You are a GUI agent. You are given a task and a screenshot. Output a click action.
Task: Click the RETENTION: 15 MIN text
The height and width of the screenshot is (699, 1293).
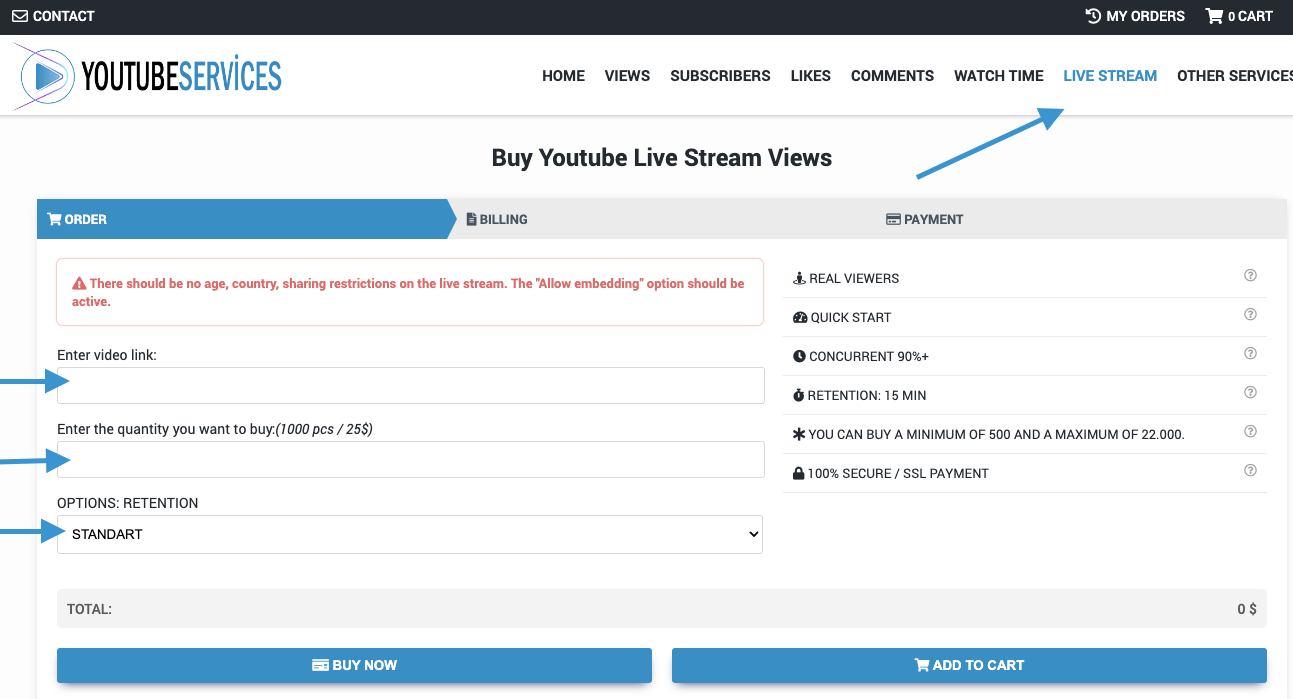pyautogui.click(x=867, y=395)
